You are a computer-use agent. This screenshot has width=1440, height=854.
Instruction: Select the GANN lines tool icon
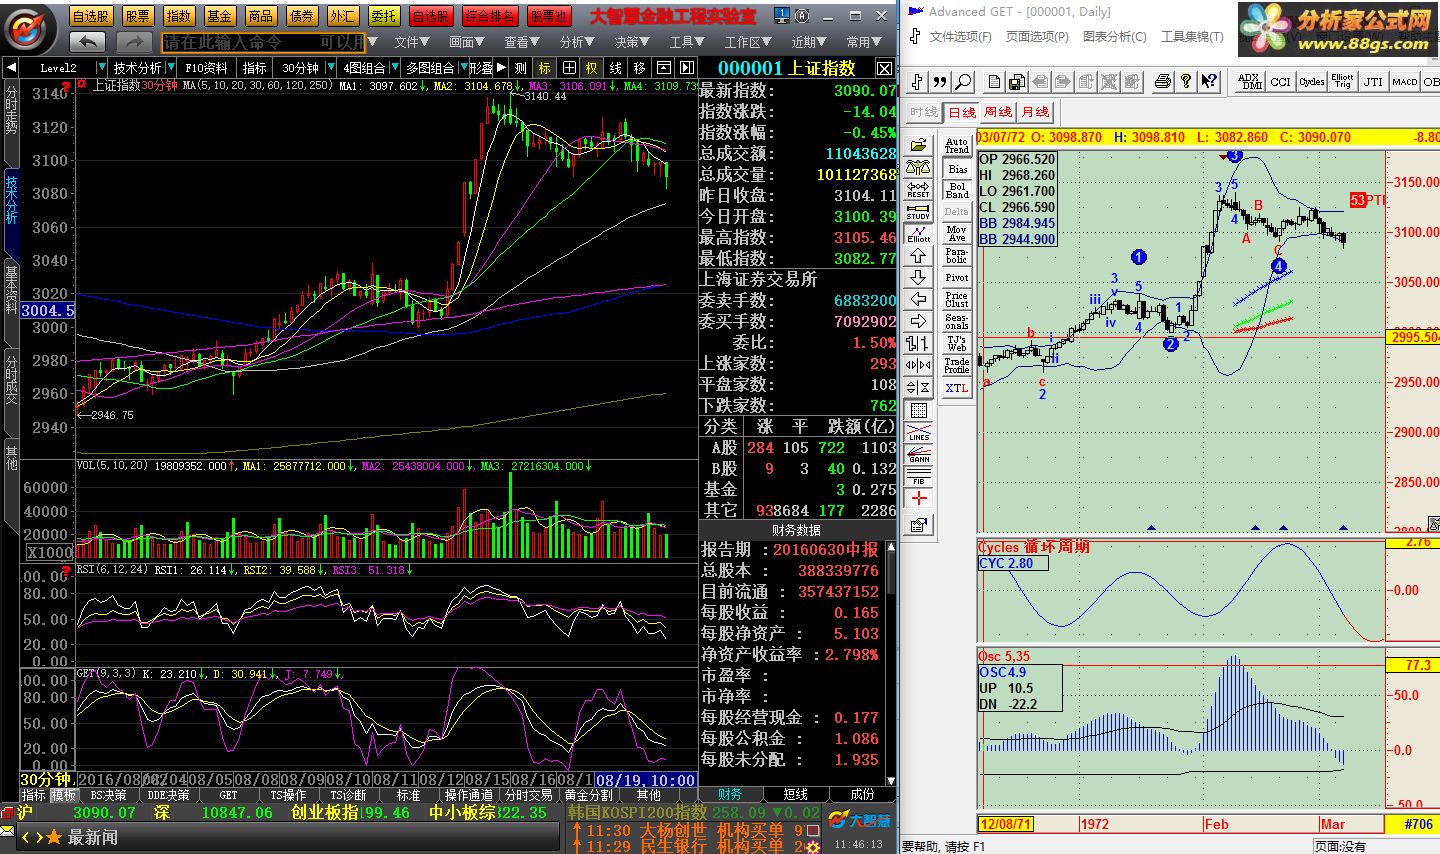(x=919, y=454)
